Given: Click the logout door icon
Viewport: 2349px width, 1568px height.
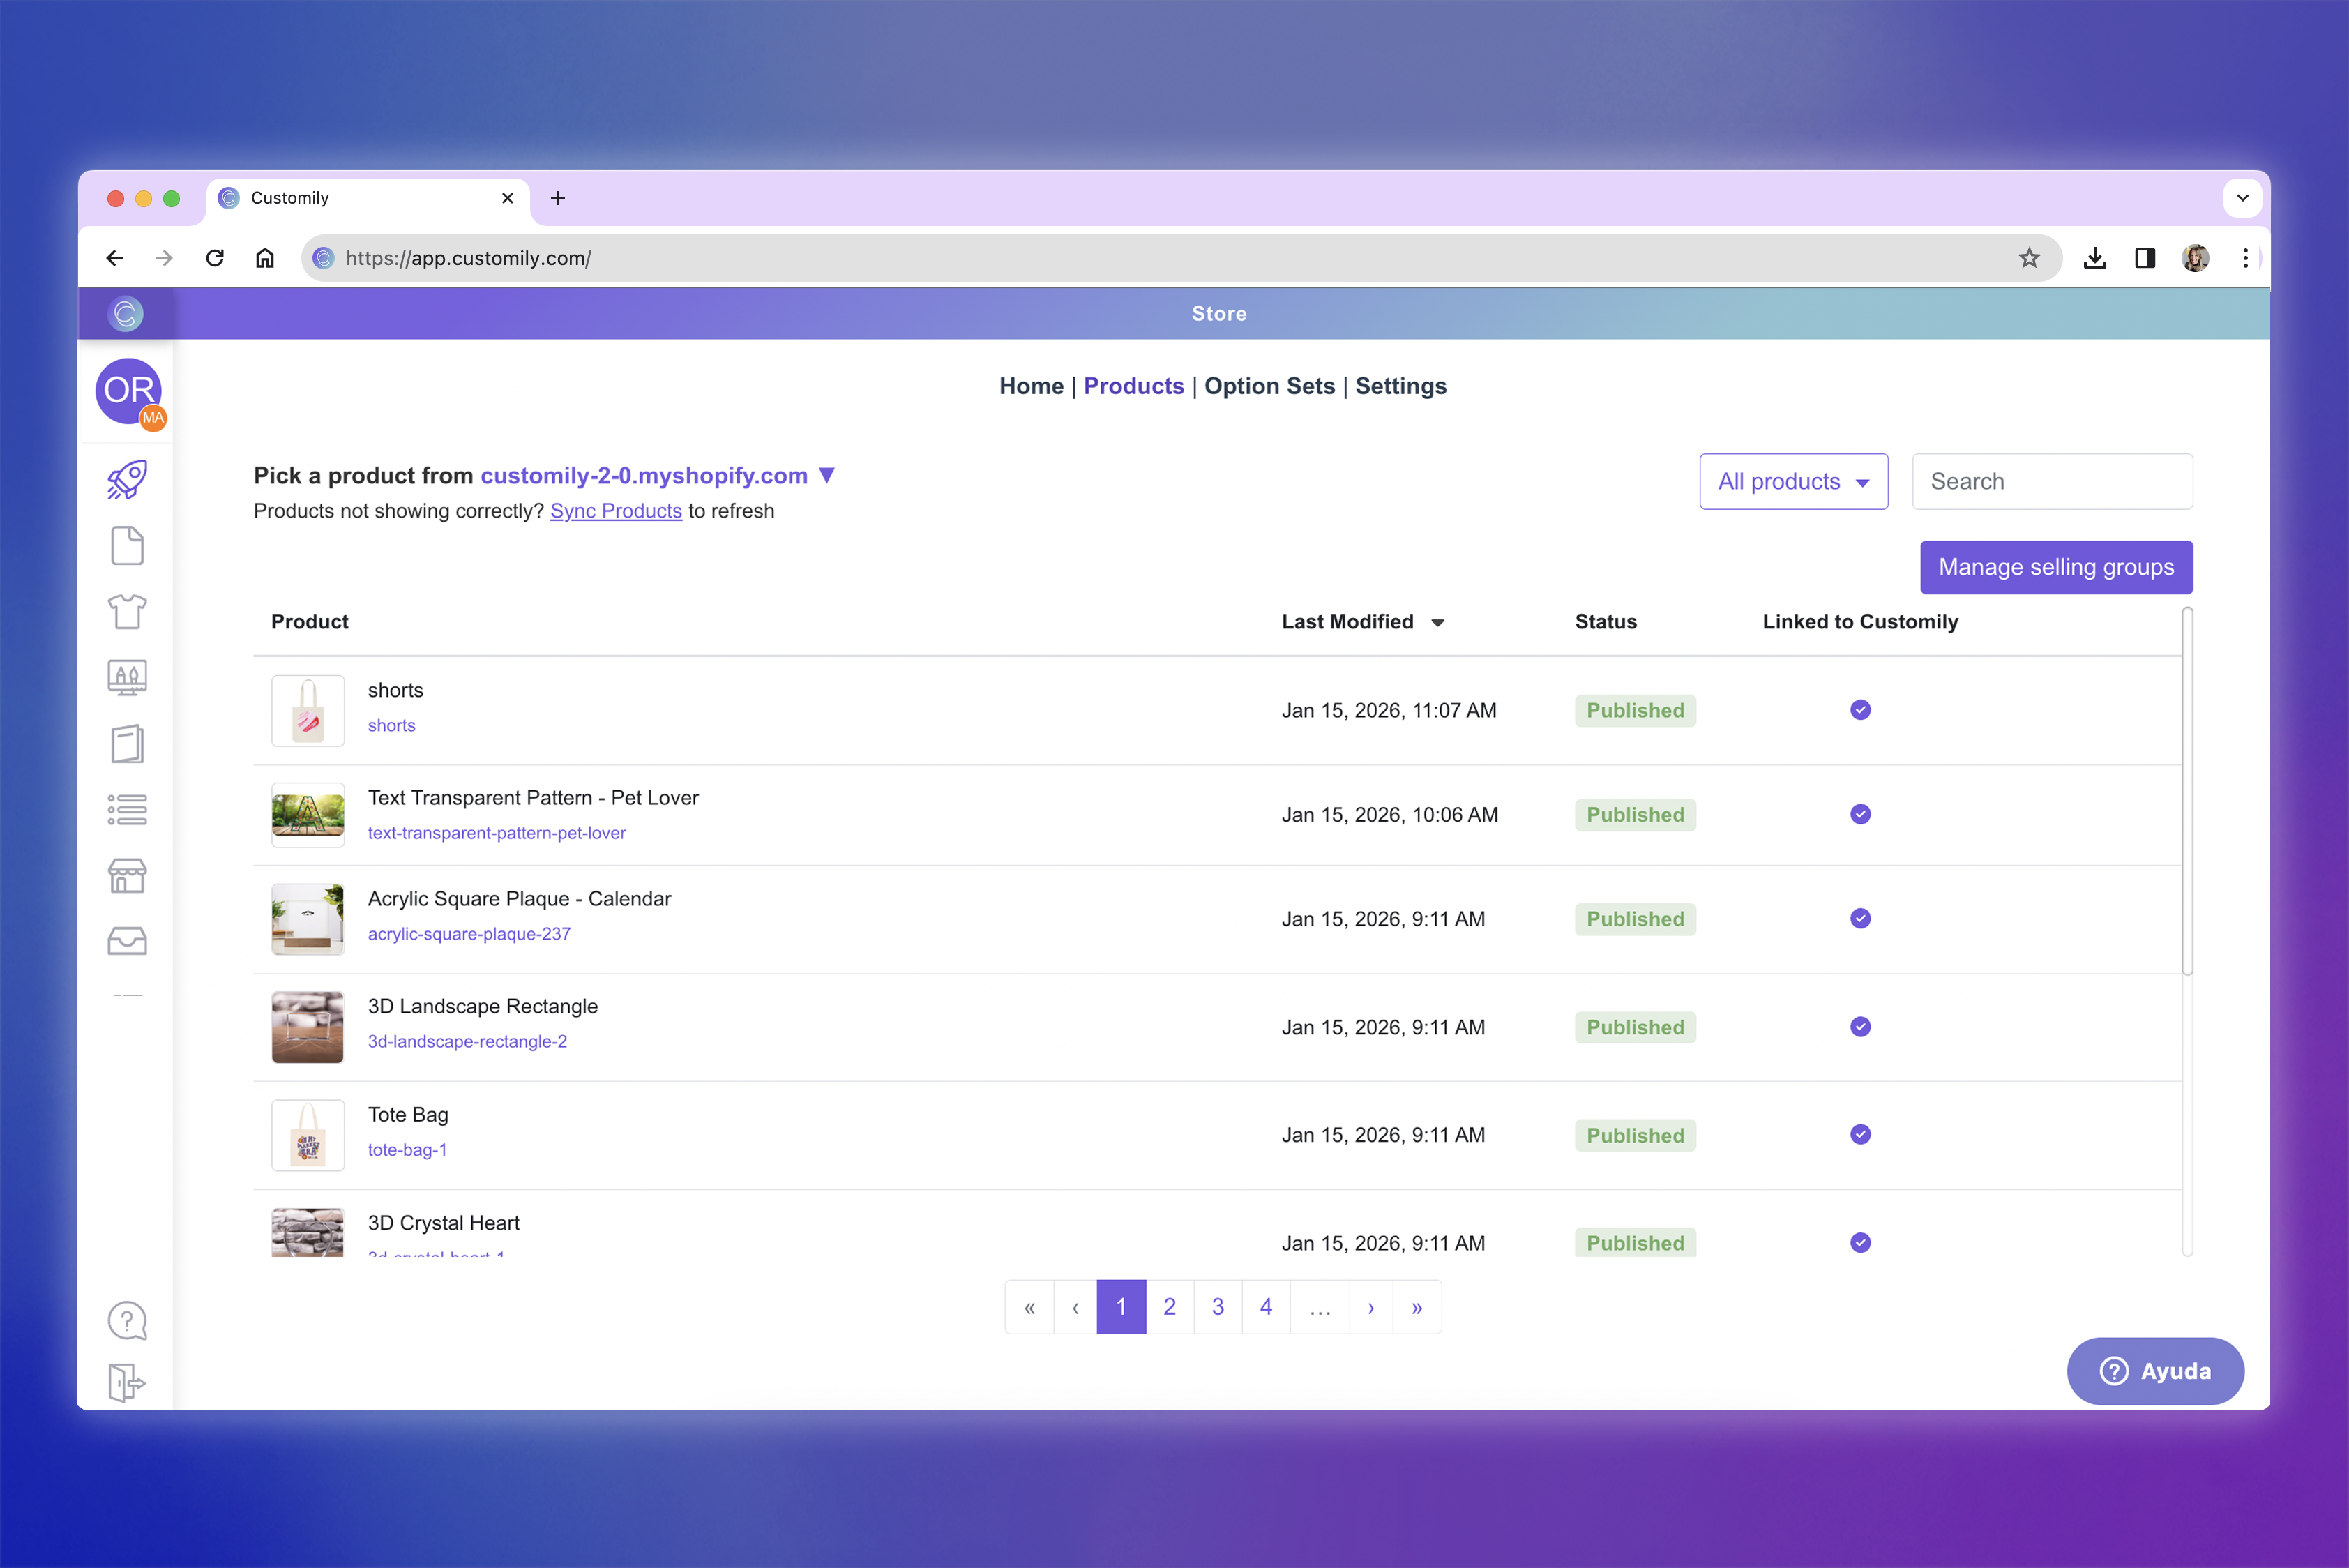Looking at the screenshot, I should click(x=127, y=1382).
